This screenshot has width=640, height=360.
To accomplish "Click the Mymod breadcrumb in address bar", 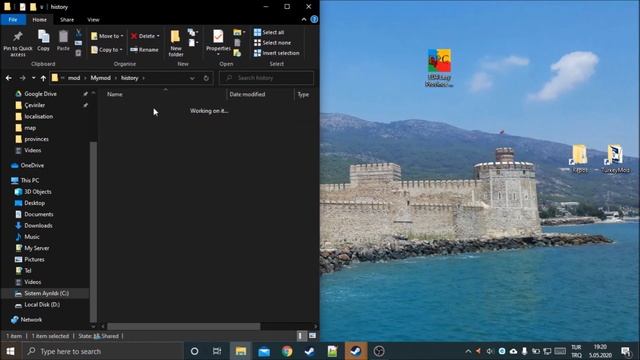I will (100, 78).
